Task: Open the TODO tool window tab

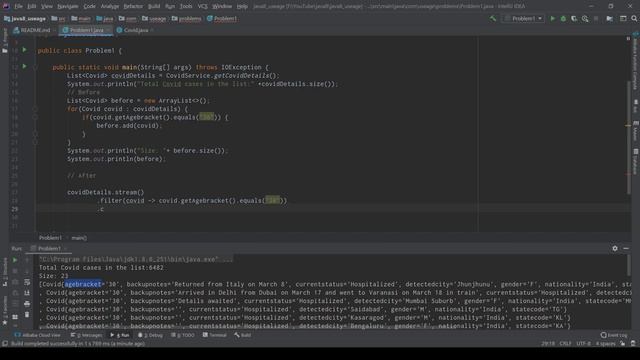Action: (x=183, y=335)
